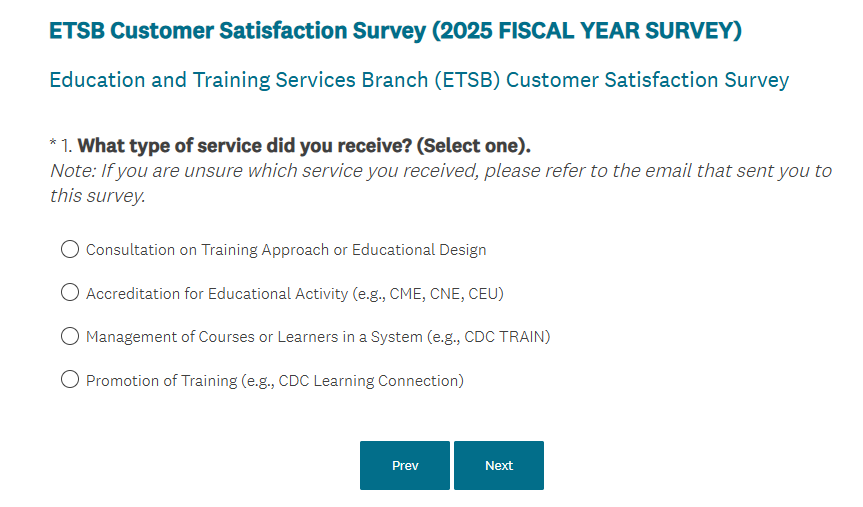Click the Education and Training Services Branch subheading
This screenshot has width=863, height=507.
click(x=419, y=80)
